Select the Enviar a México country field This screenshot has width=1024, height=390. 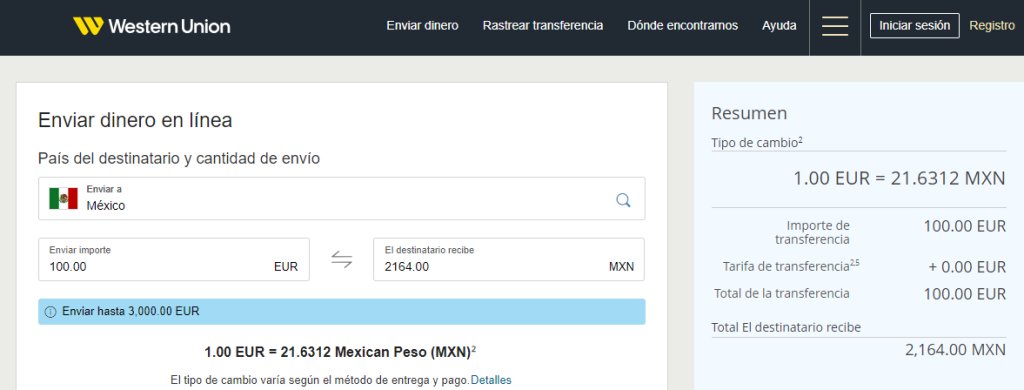(342, 199)
